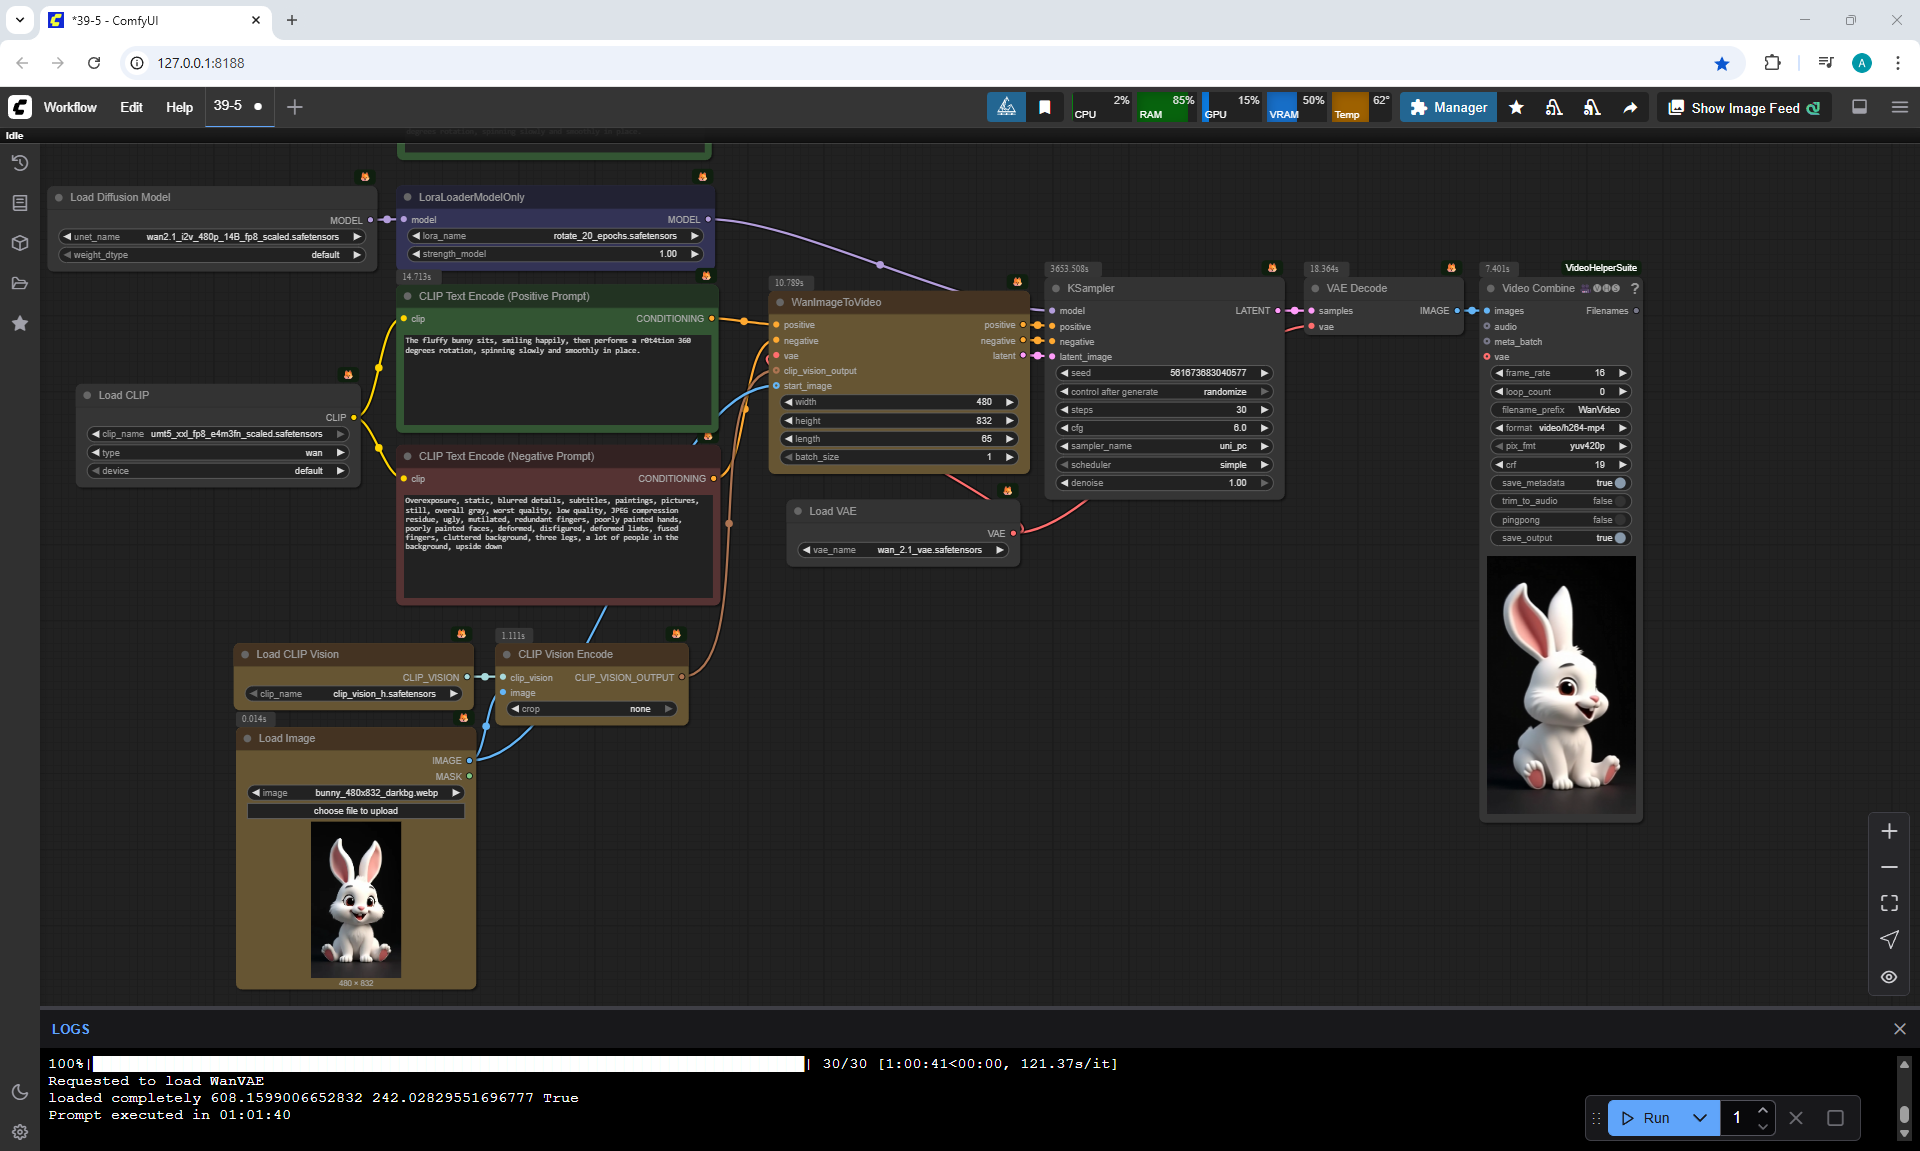Toggle link visibility eye icon
1920x1151 pixels.
[x=1888, y=977]
